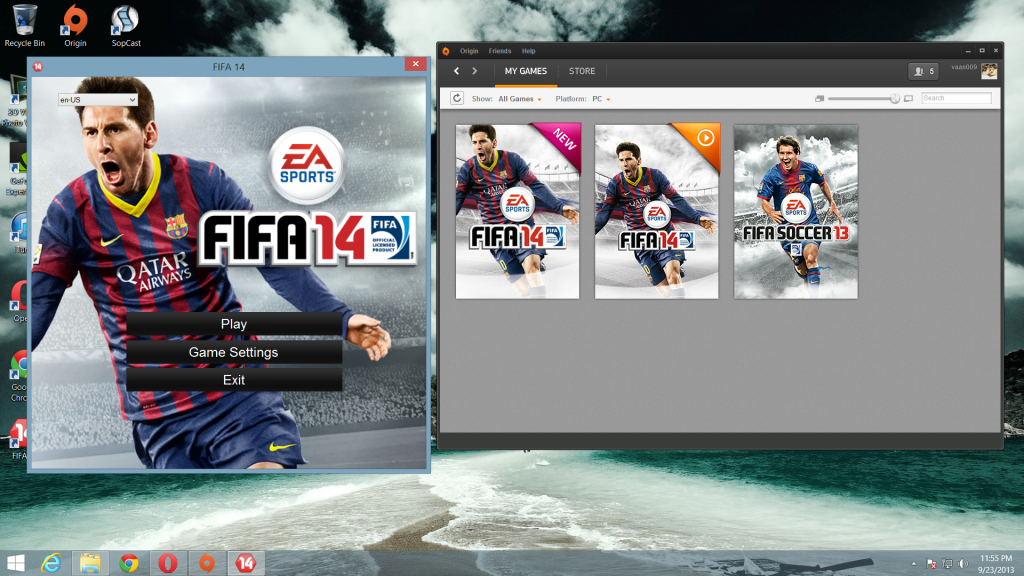Screen dimensions: 1024x576
Task: Click Play in the FIFA 14 launcher
Action: coord(234,324)
